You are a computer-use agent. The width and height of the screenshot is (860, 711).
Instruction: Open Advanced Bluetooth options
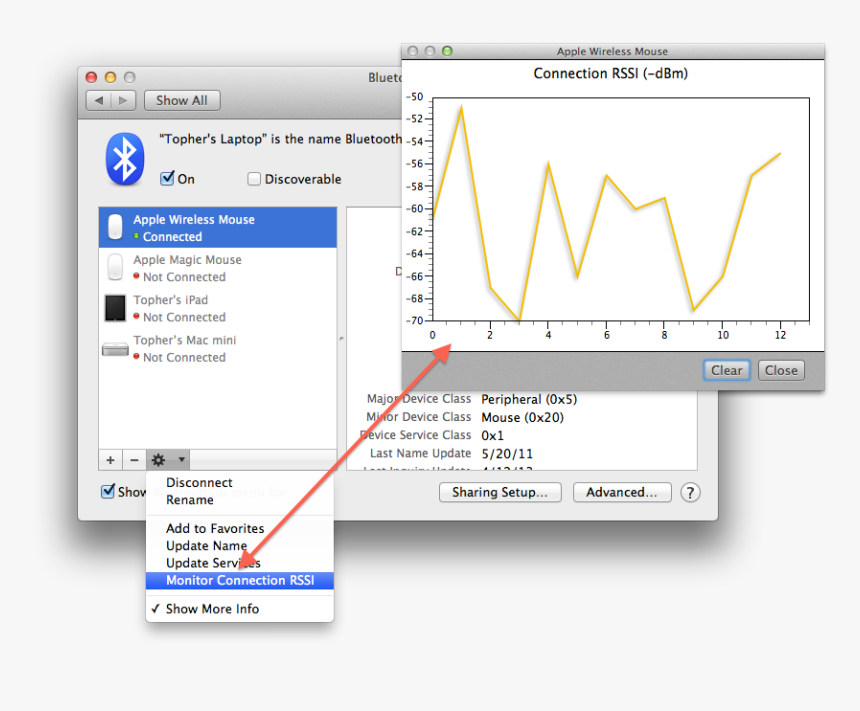(x=621, y=493)
